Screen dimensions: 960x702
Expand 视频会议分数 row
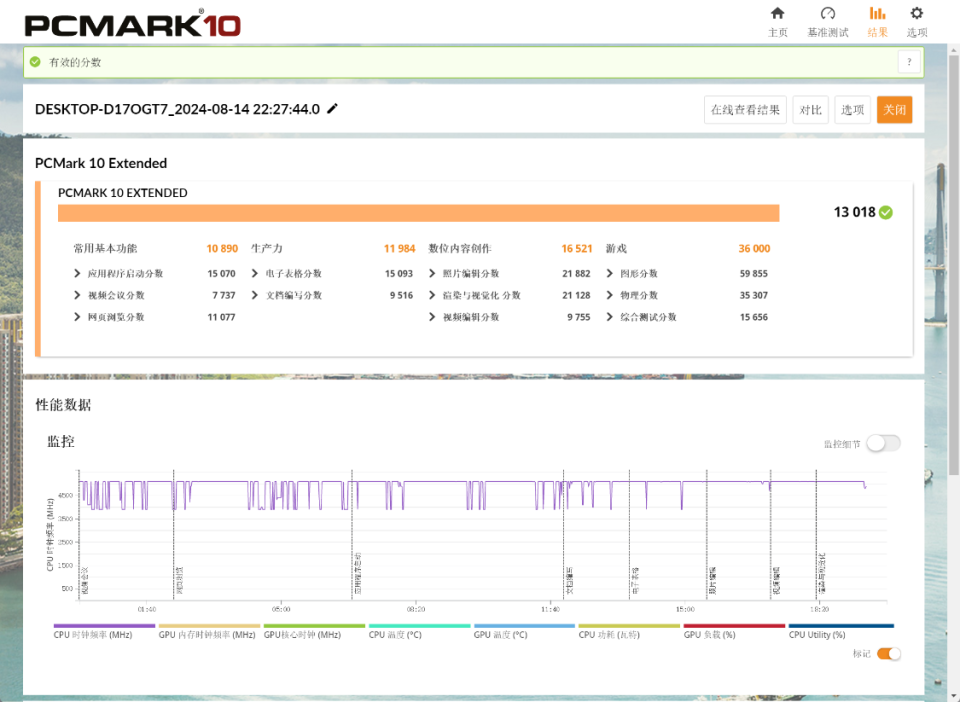click(x=77, y=295)
